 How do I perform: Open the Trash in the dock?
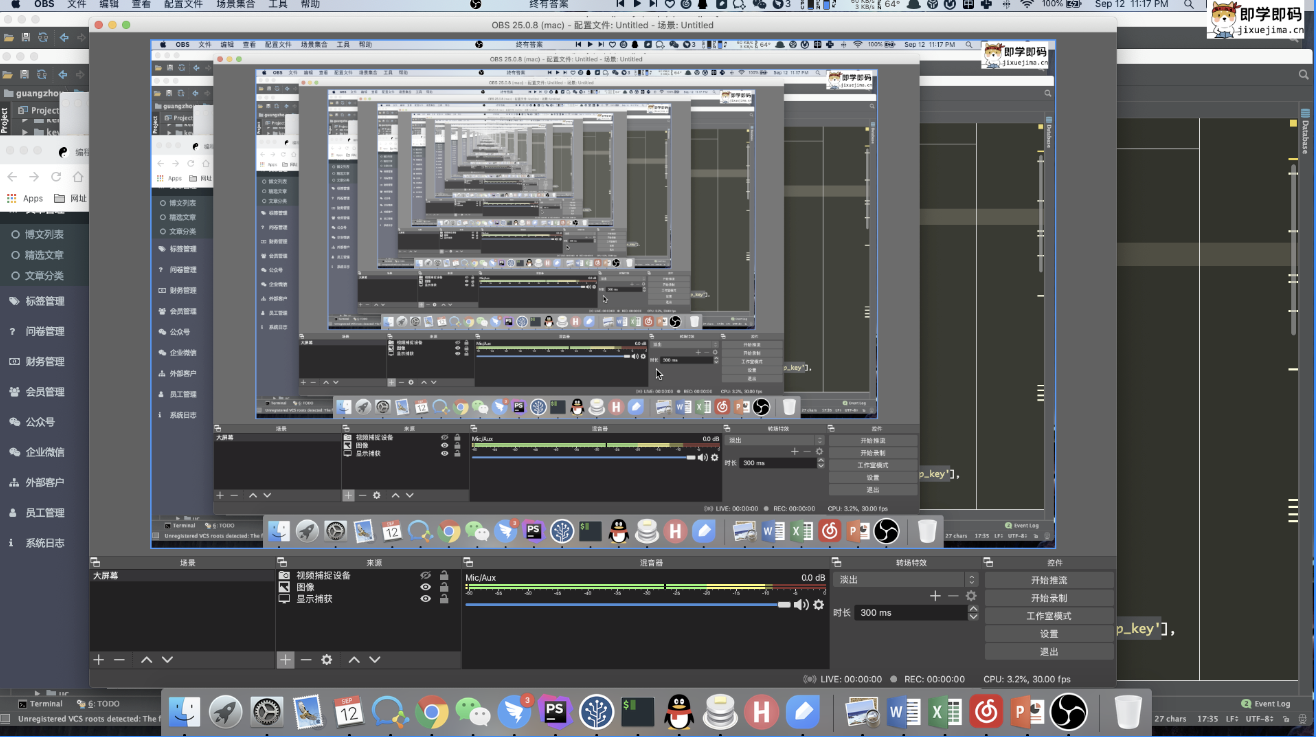(1128, 712)
